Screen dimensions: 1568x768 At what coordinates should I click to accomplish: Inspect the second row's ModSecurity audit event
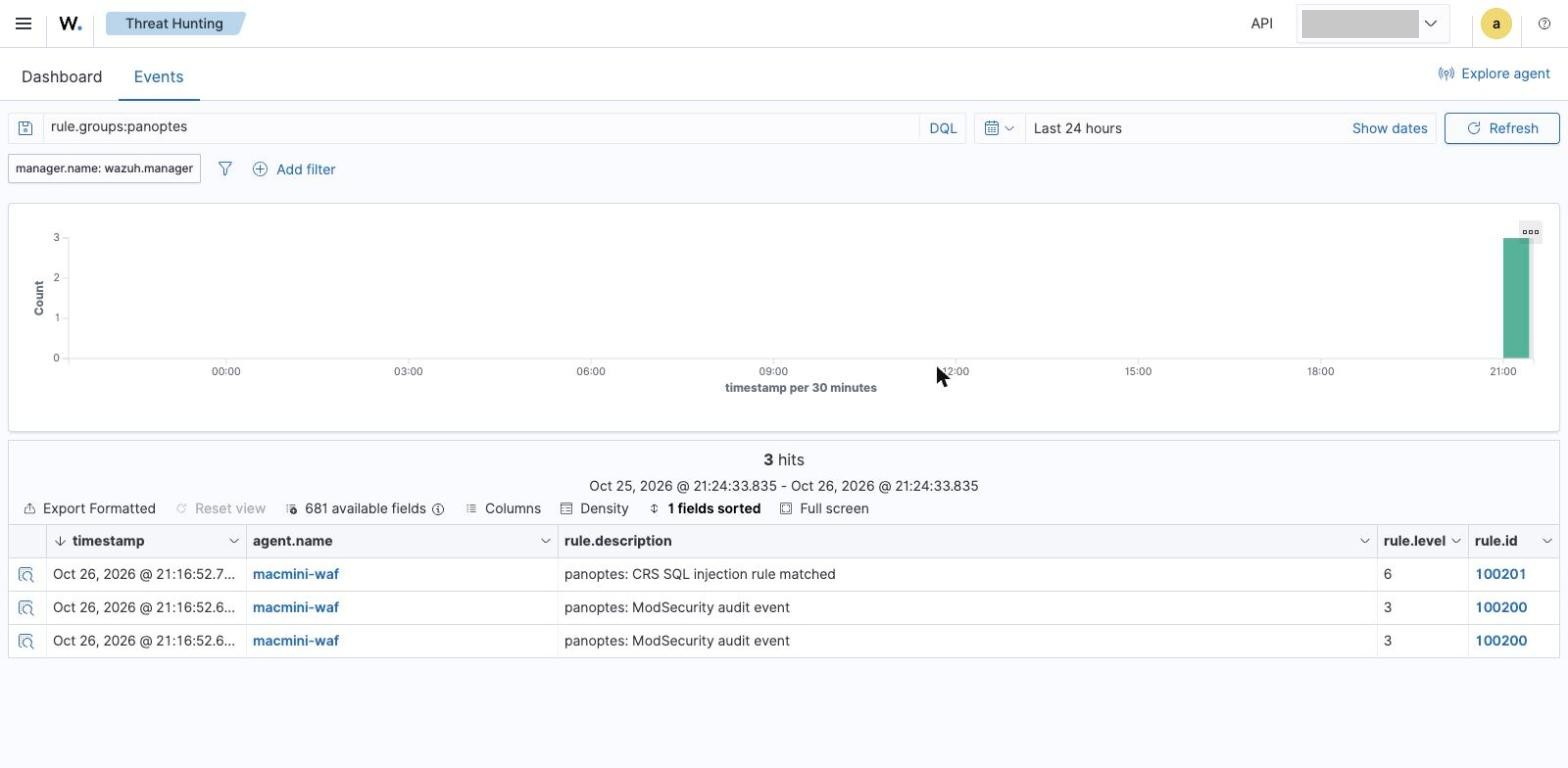pyautogui.click(x=26, y=608)
